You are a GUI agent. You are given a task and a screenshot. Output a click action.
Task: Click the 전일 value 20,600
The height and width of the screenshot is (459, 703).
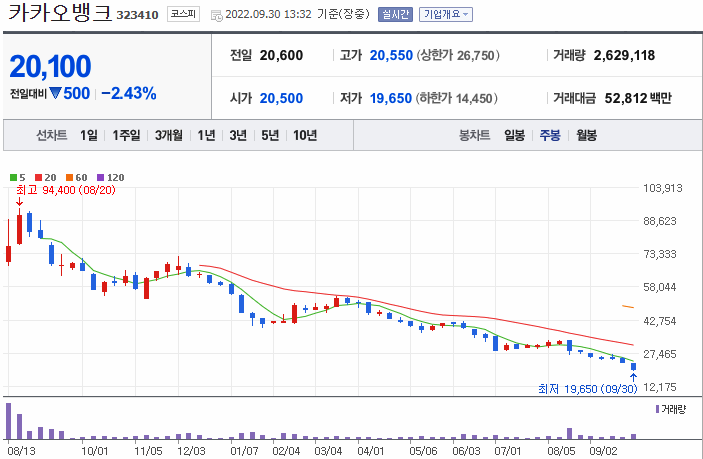click(x=281, y=55)
